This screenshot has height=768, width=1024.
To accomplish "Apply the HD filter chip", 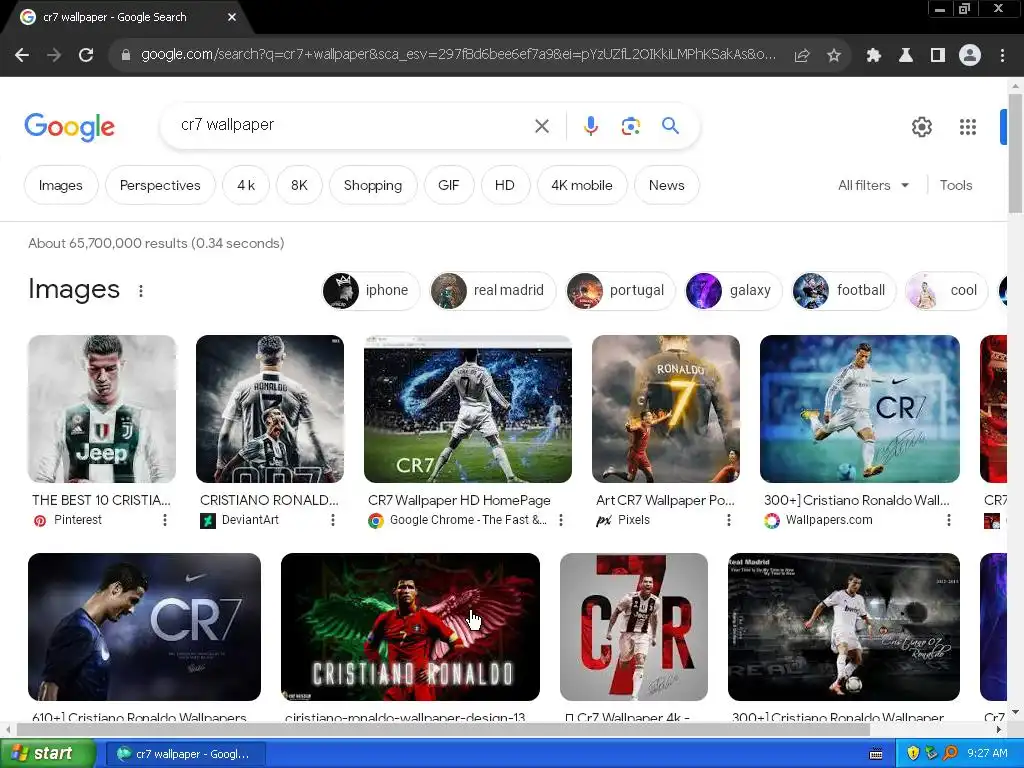I will 505,185.
